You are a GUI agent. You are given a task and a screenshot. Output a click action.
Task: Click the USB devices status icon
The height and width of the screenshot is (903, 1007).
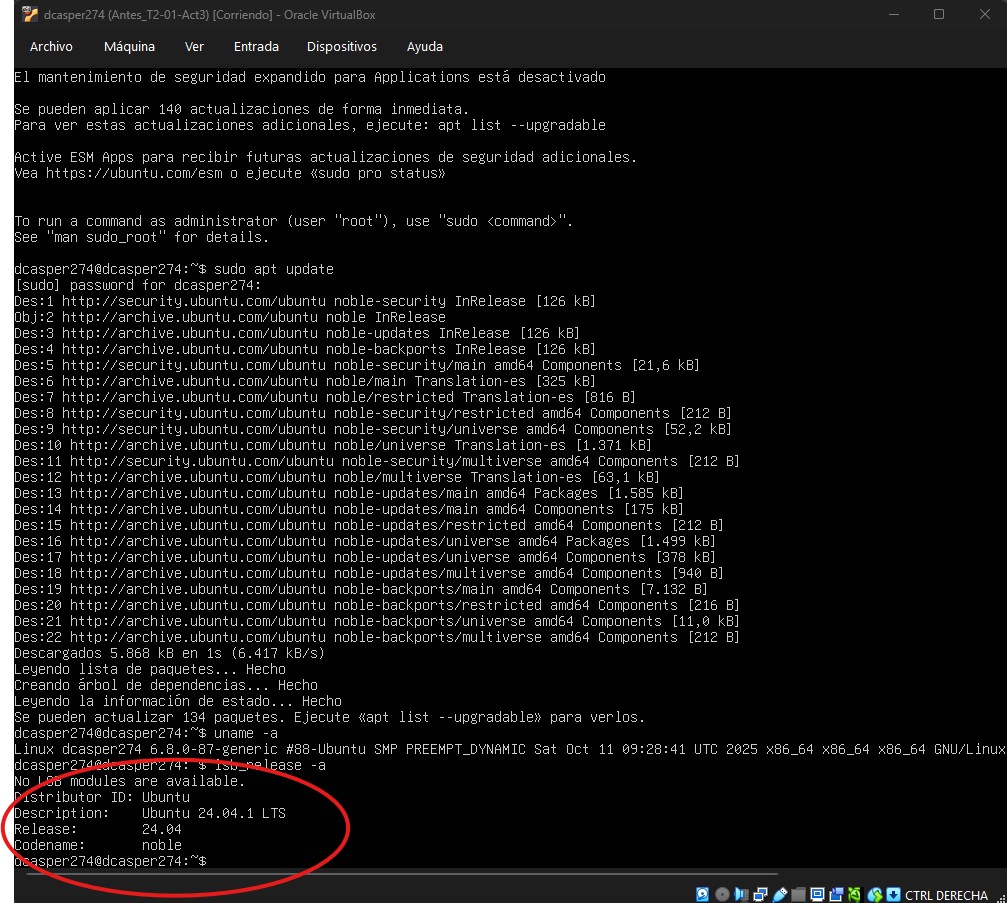point(779,894)
